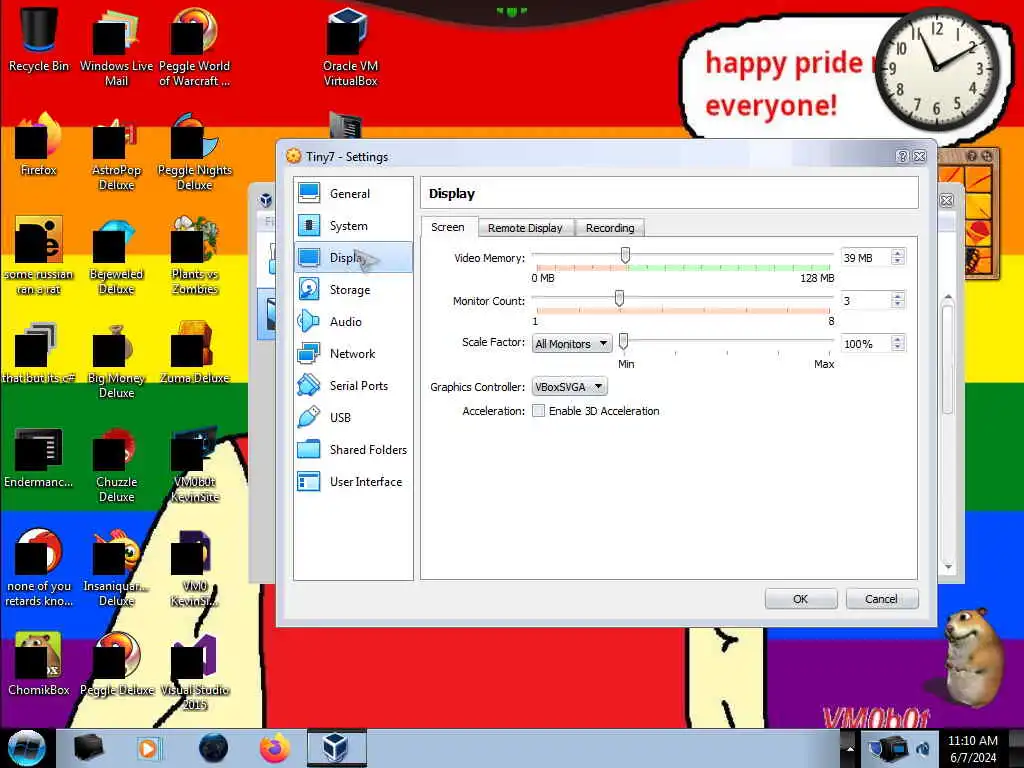Open the Plants vs Zombies desktop icon

[x=195, y=256]
